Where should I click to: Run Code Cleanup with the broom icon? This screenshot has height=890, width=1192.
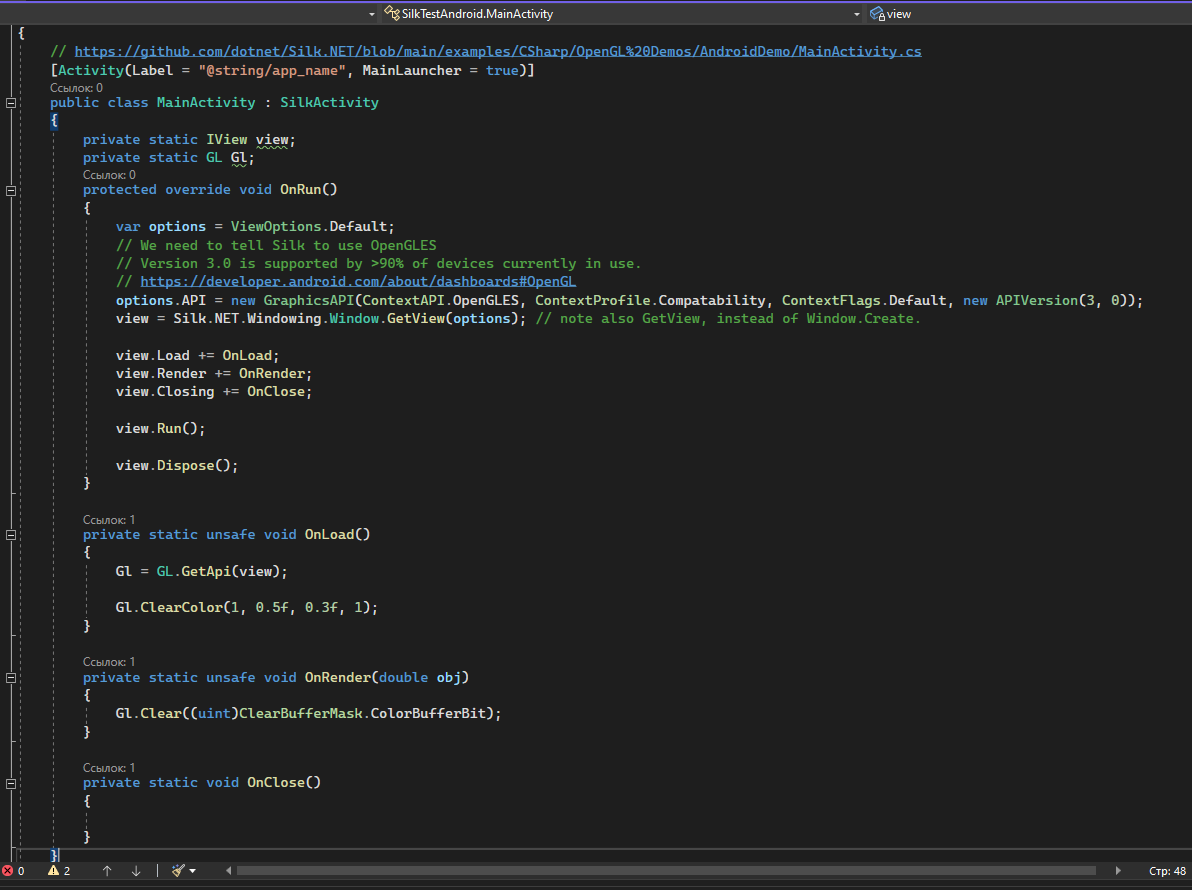point(176,871)
